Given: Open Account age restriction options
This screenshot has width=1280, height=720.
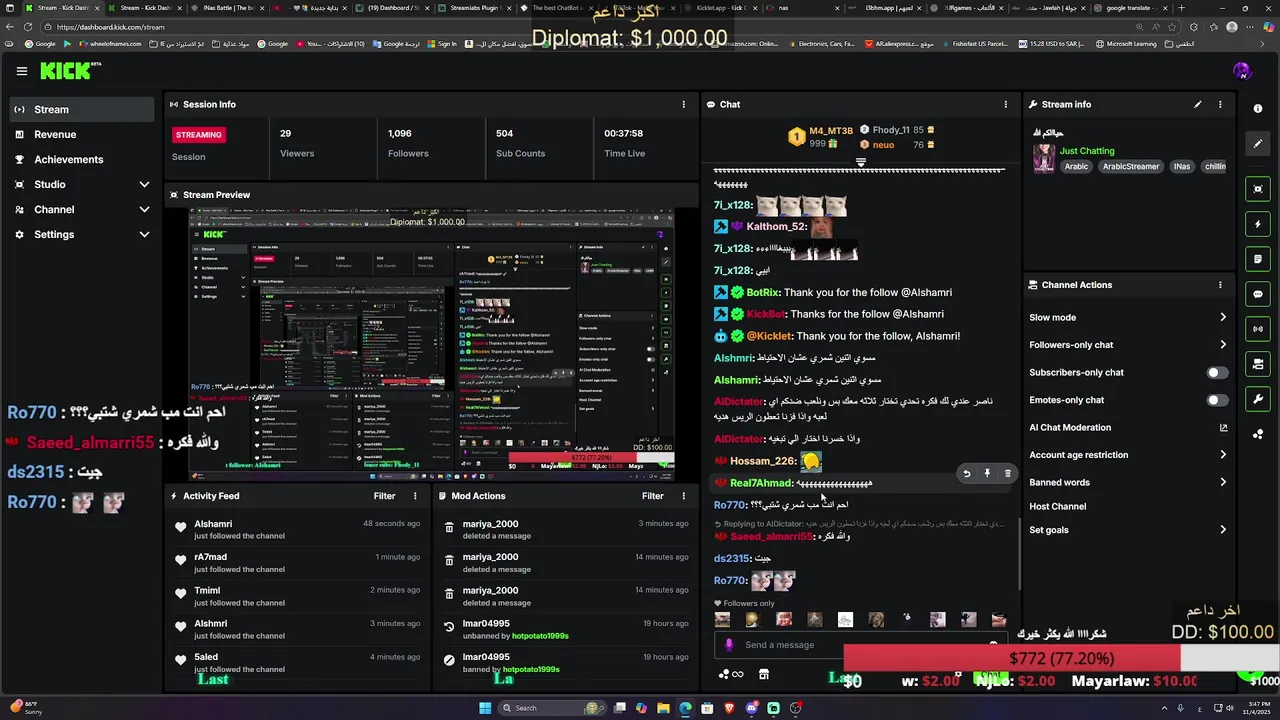Looking at the screenshot, I should [x=1223, y=455].
